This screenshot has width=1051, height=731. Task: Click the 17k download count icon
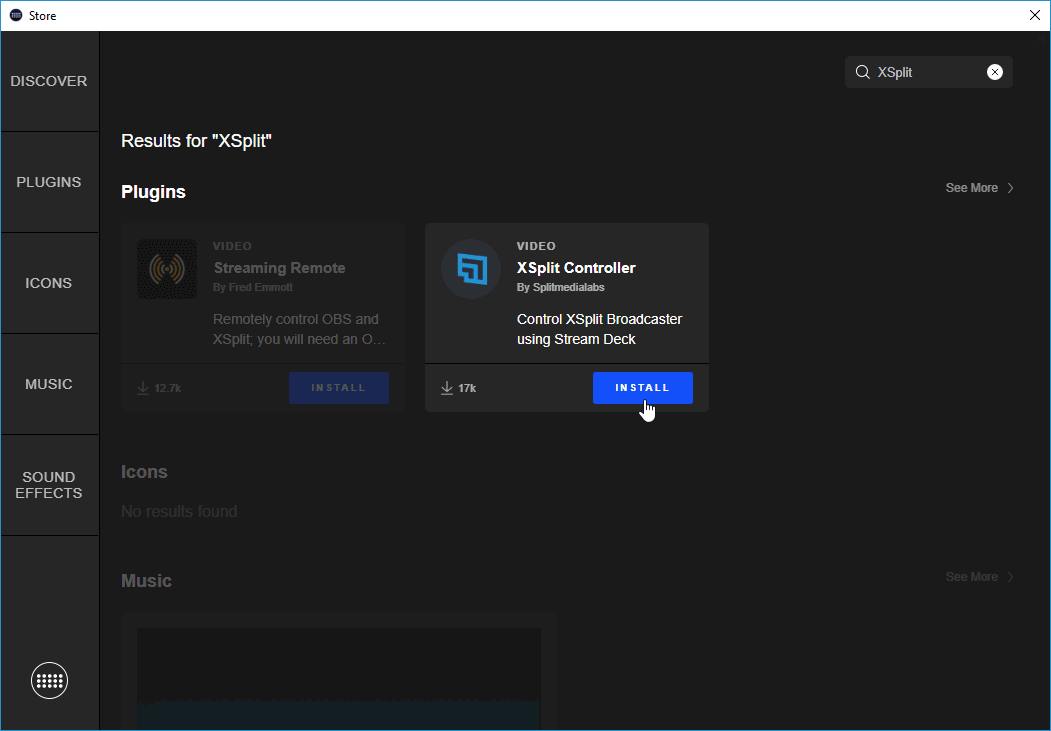point(447,388)
